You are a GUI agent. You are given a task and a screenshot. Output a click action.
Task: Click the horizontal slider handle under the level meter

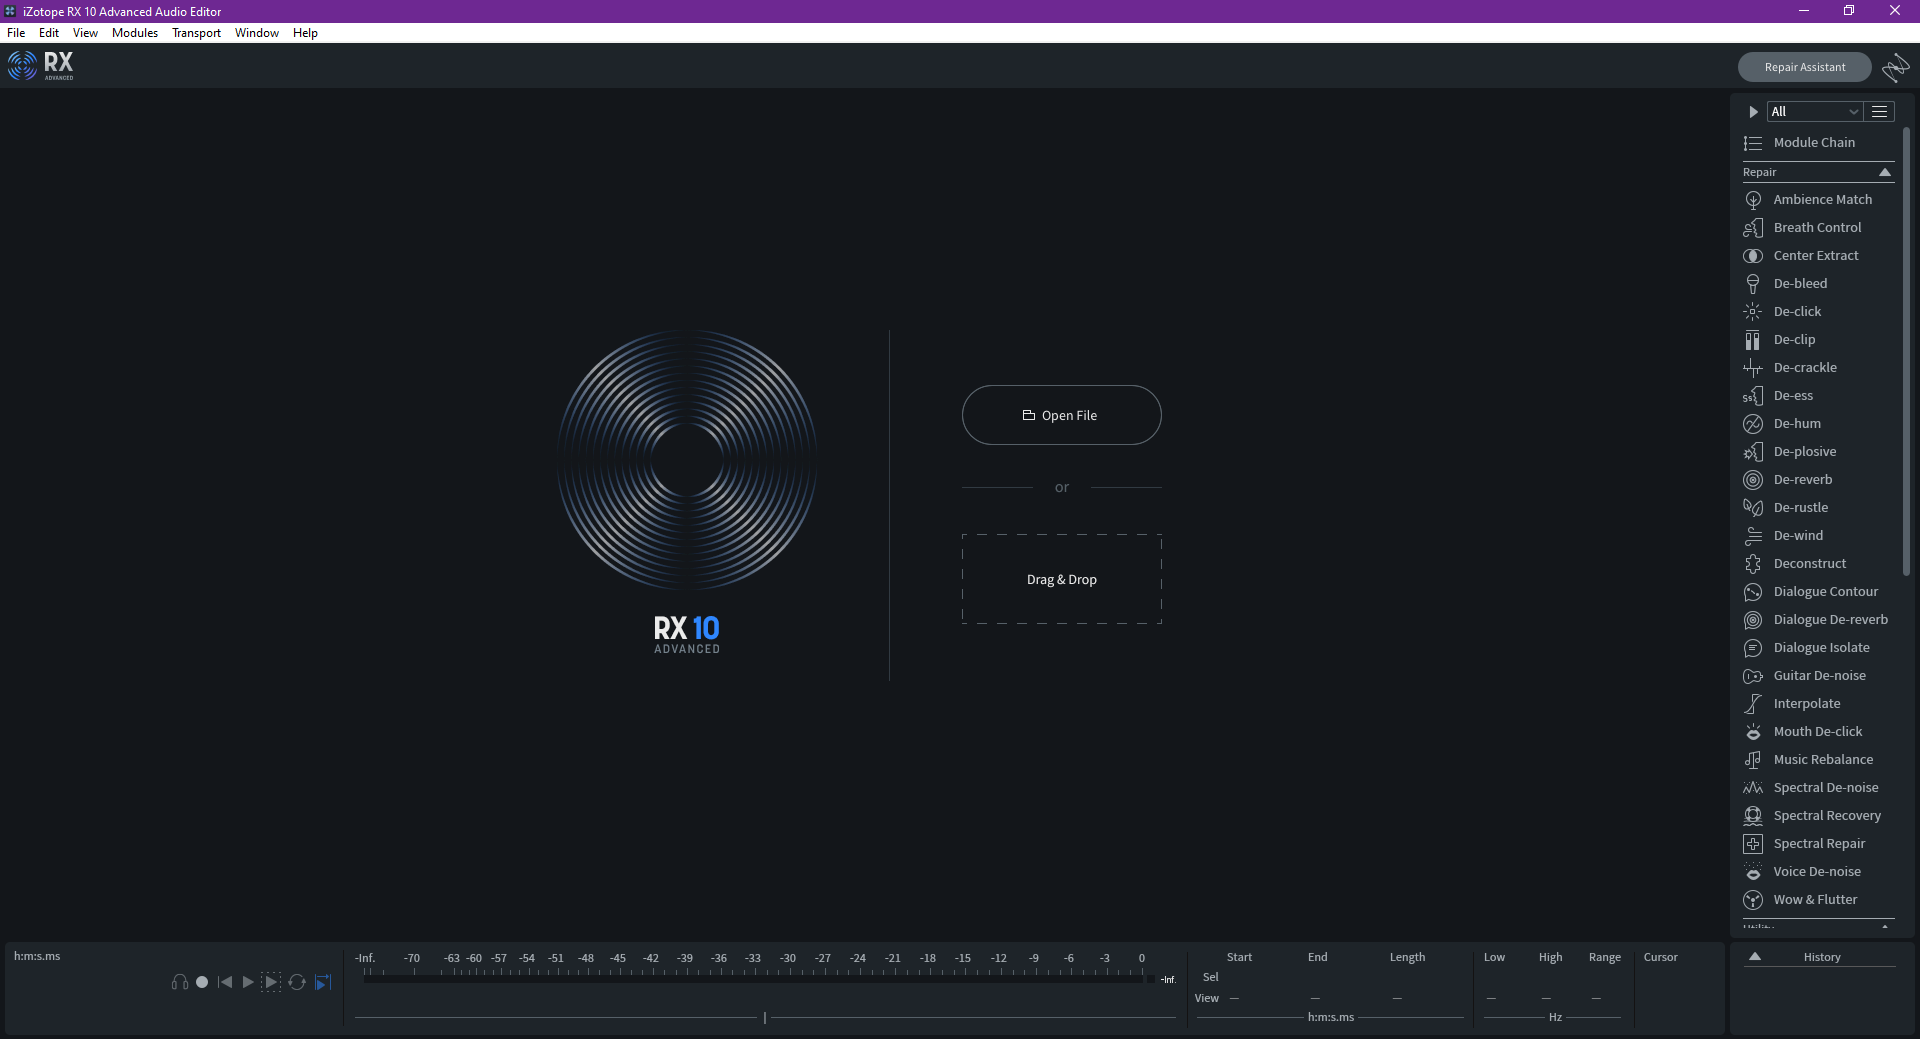click(x=765, y=1018)
